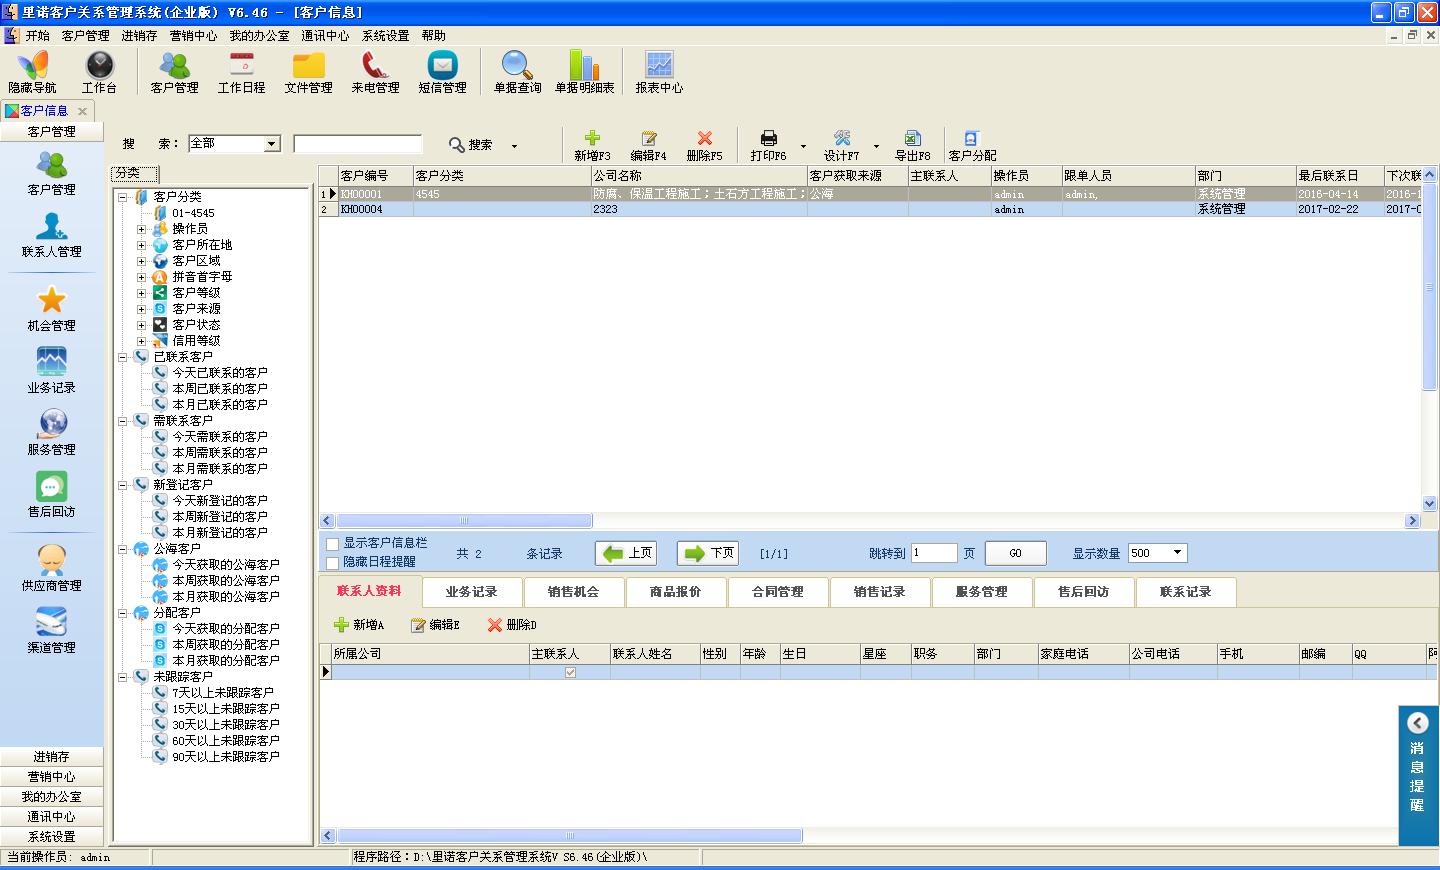Collapse the 客户分类 tree node
Viewport: 1440px width, 870px height.
click(x=123, y=197)
